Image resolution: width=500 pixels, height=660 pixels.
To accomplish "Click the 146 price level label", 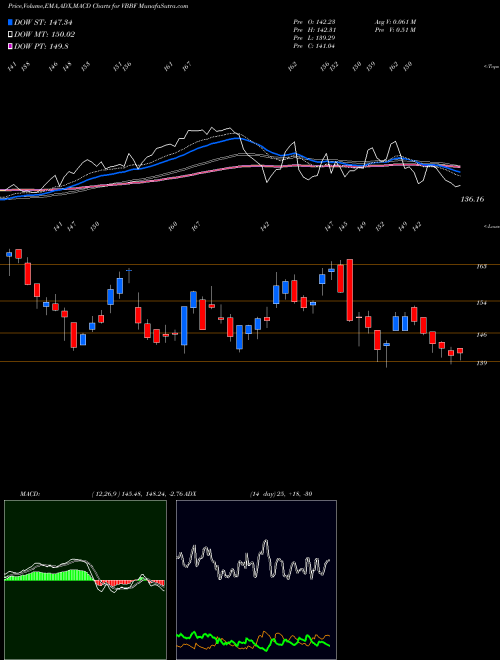I will tap(482, 335).
